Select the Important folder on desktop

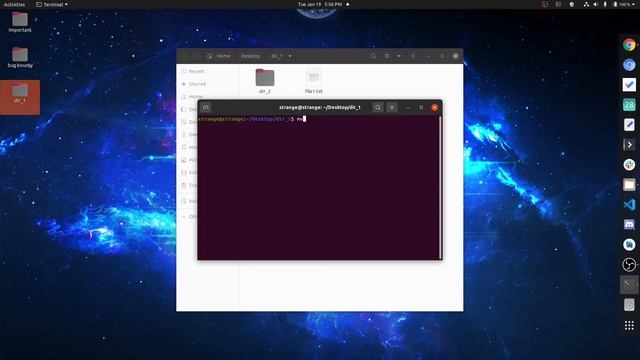click(20, 22)
